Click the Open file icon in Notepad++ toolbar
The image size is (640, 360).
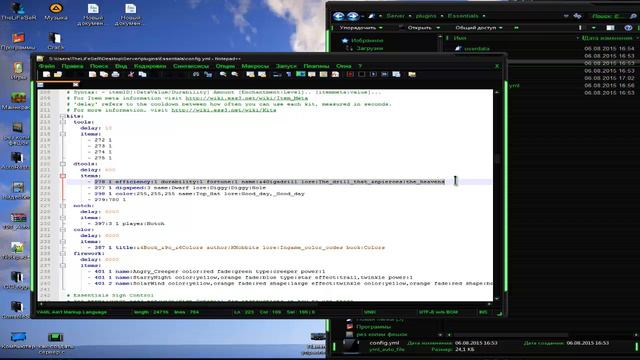(58, 74)
